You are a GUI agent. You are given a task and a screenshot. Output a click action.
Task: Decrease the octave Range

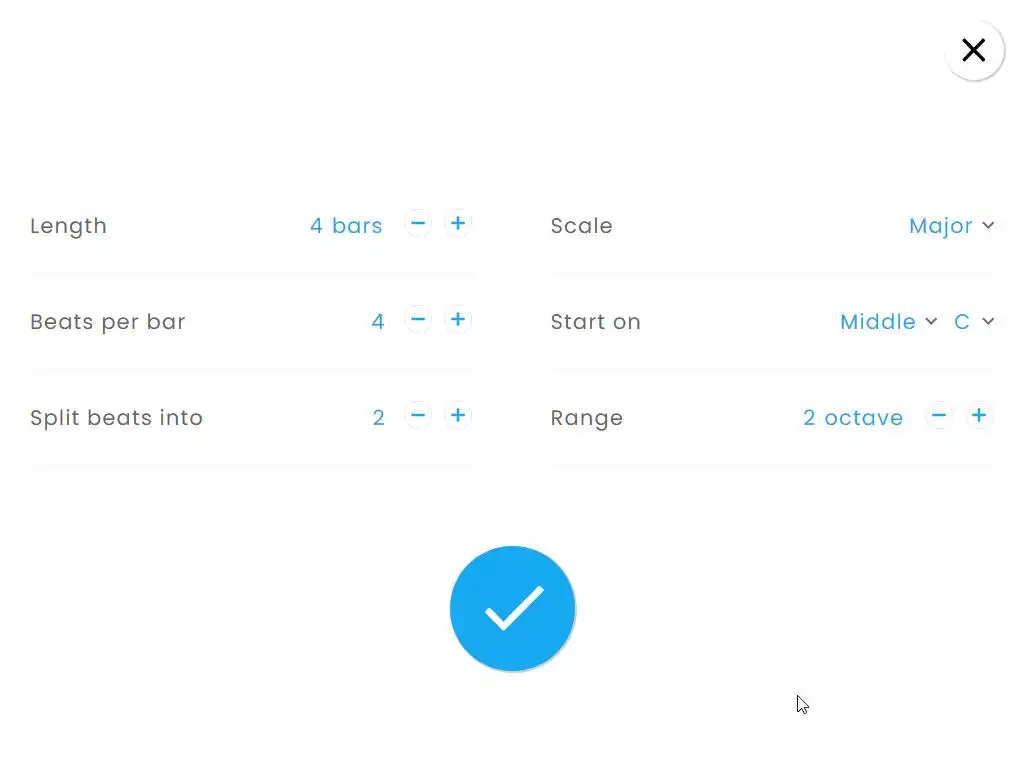click(x=939, y=416)
